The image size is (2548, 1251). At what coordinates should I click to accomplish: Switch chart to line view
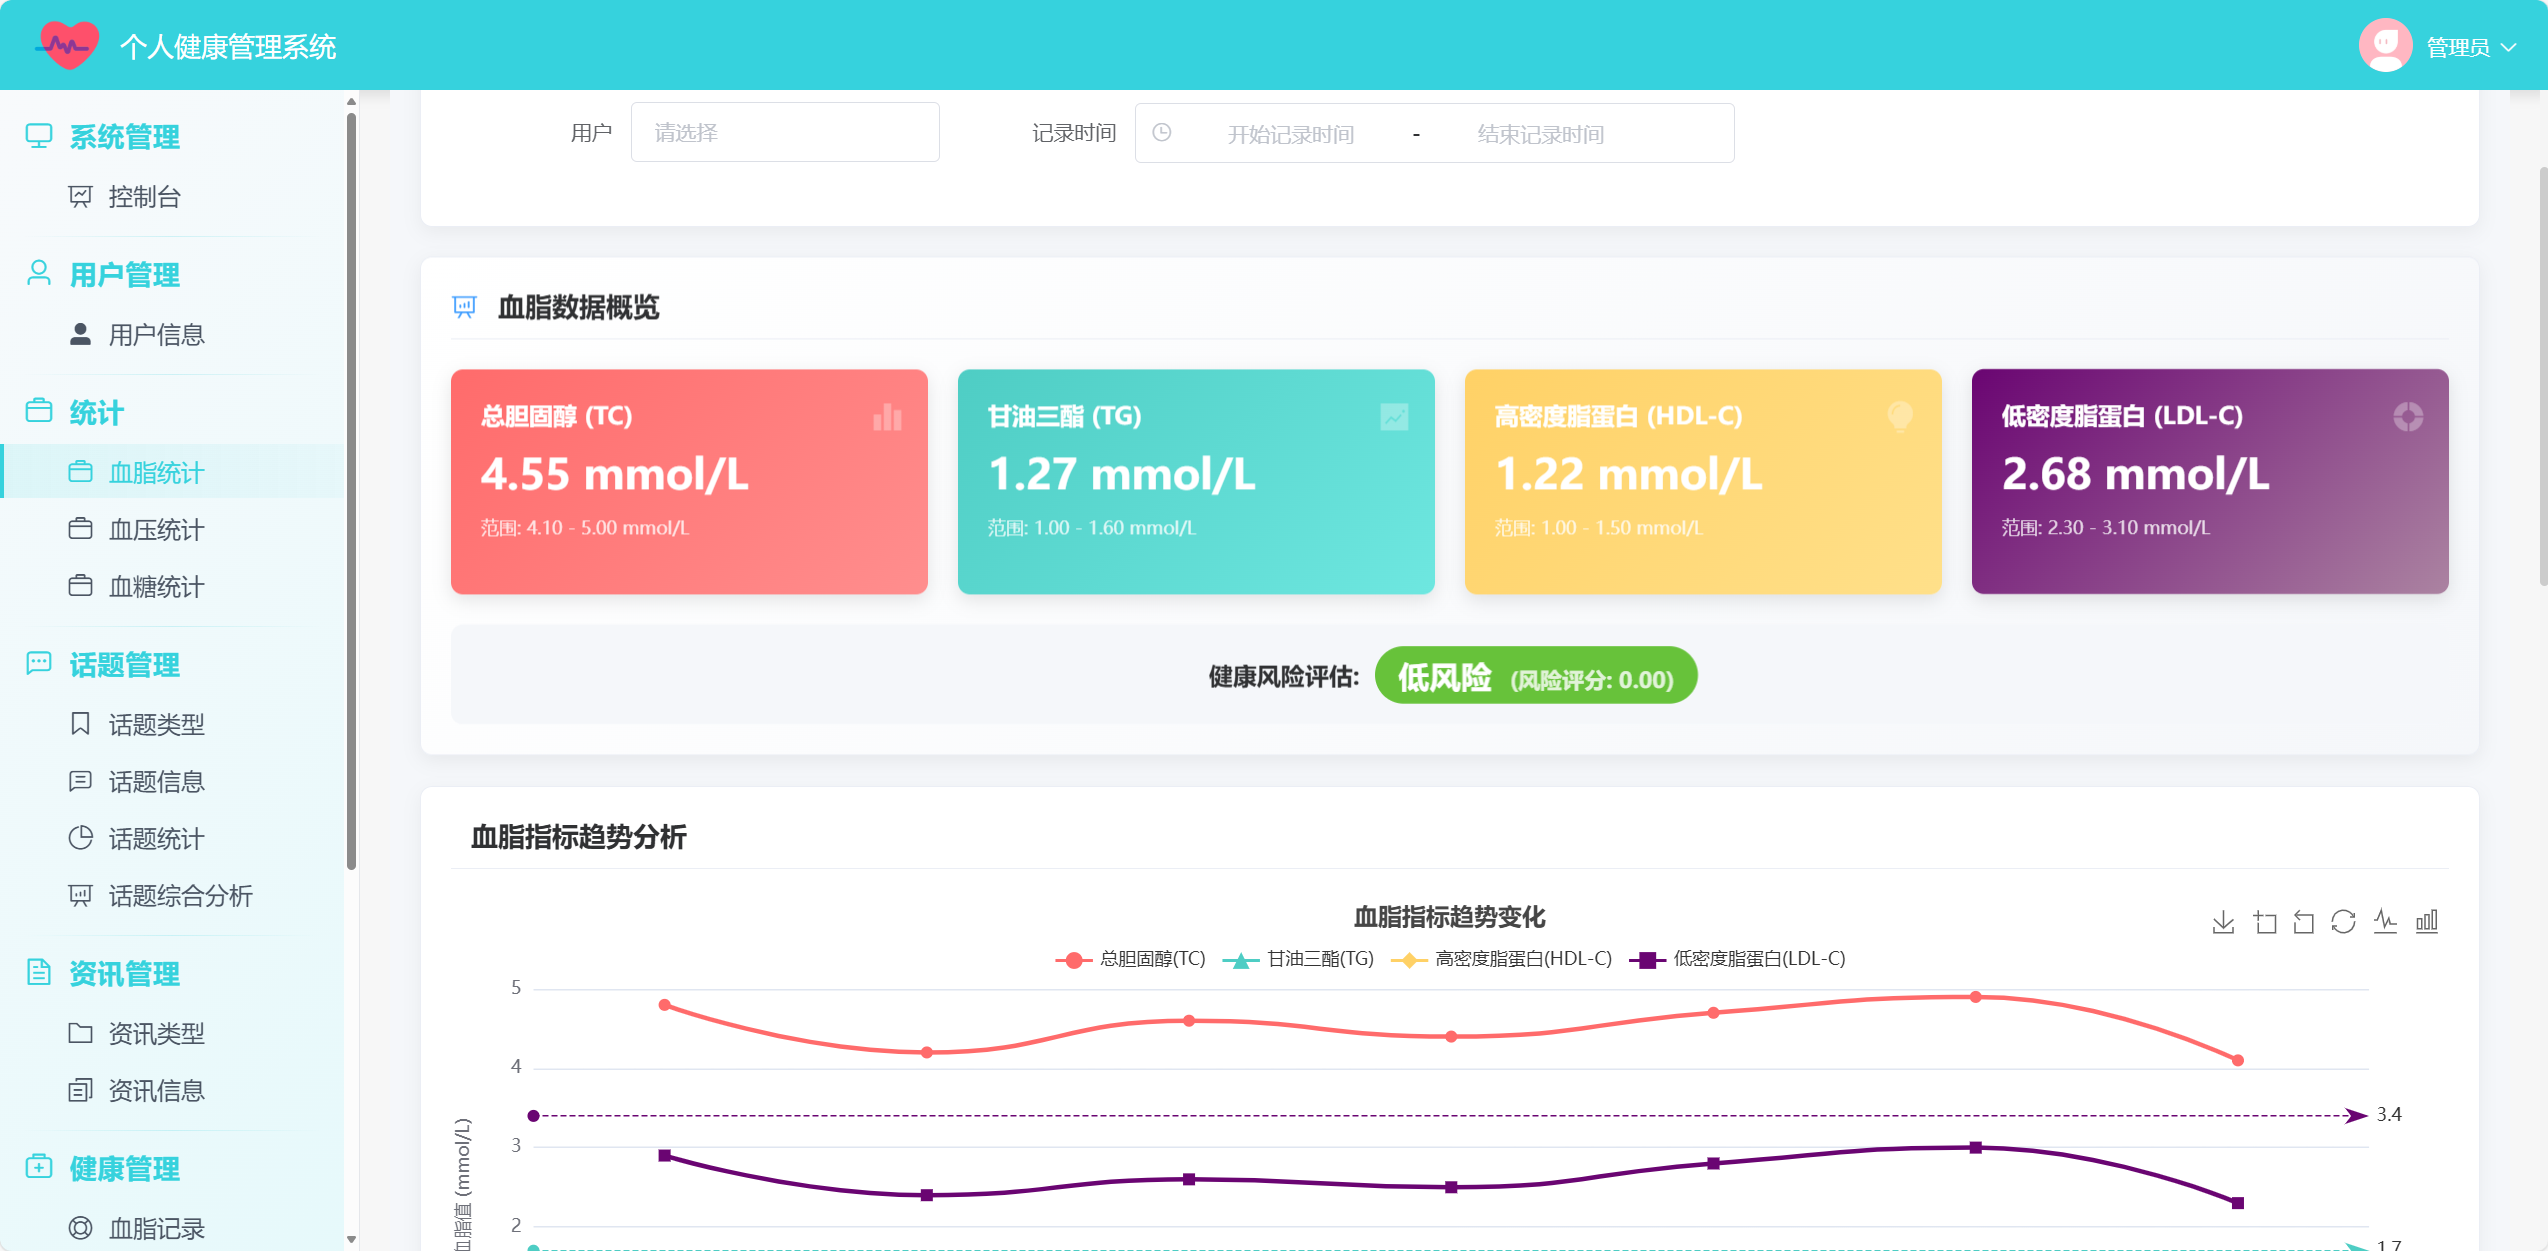pos(2386,922)
